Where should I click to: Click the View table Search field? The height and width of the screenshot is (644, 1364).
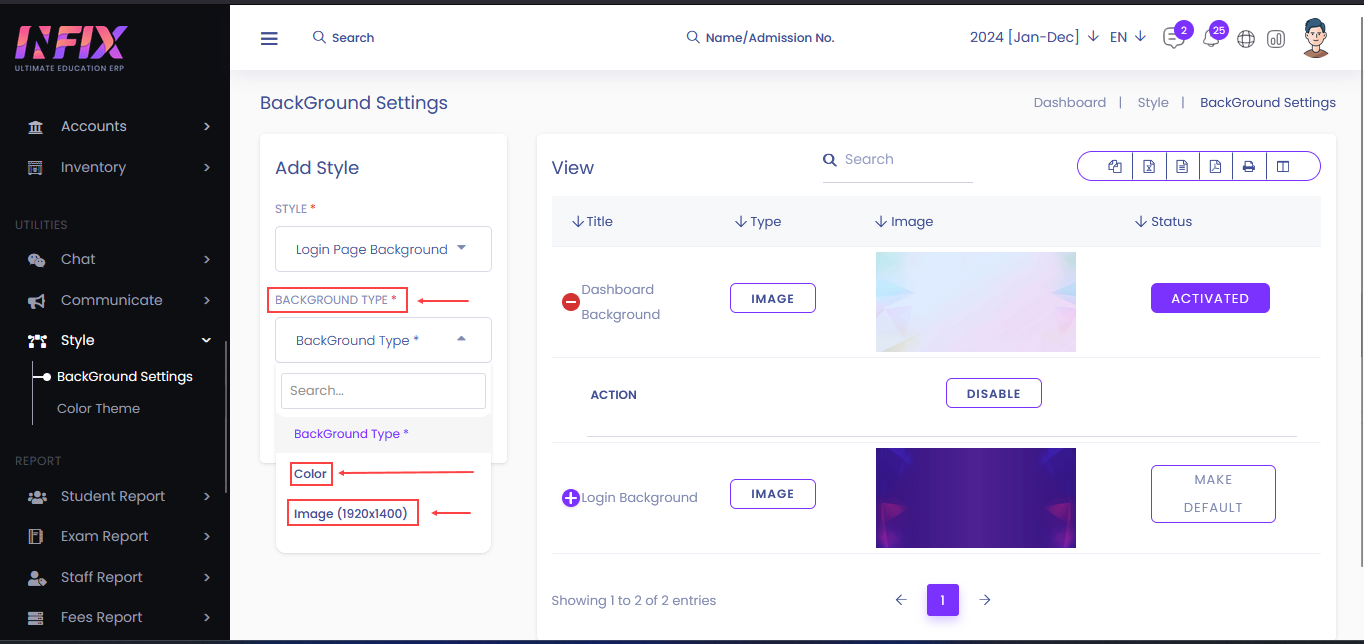click(x=897, y=161)
